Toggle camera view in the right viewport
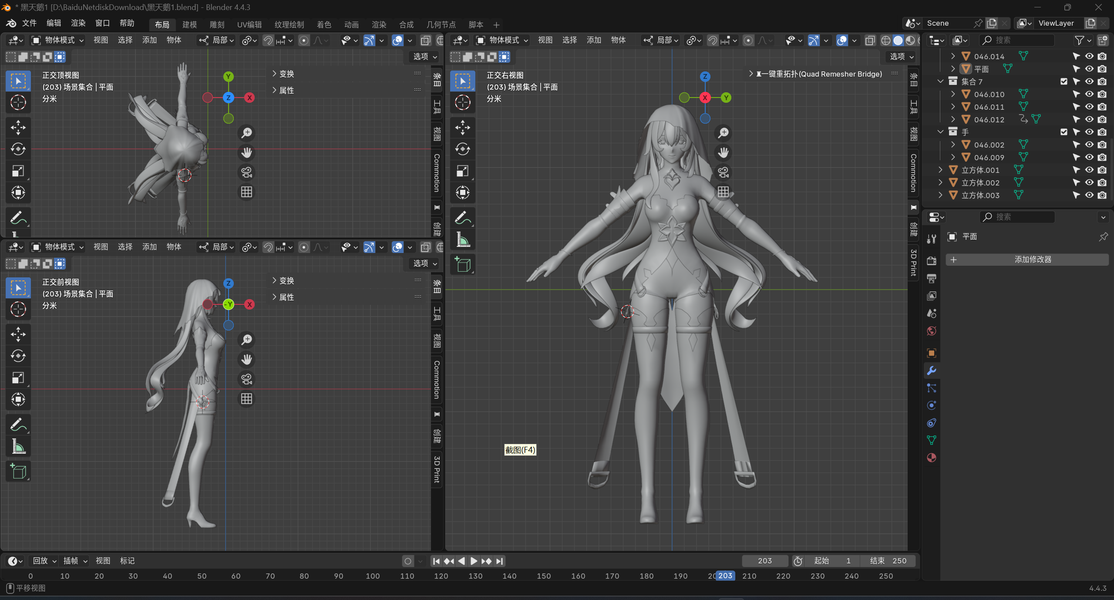 723,172
